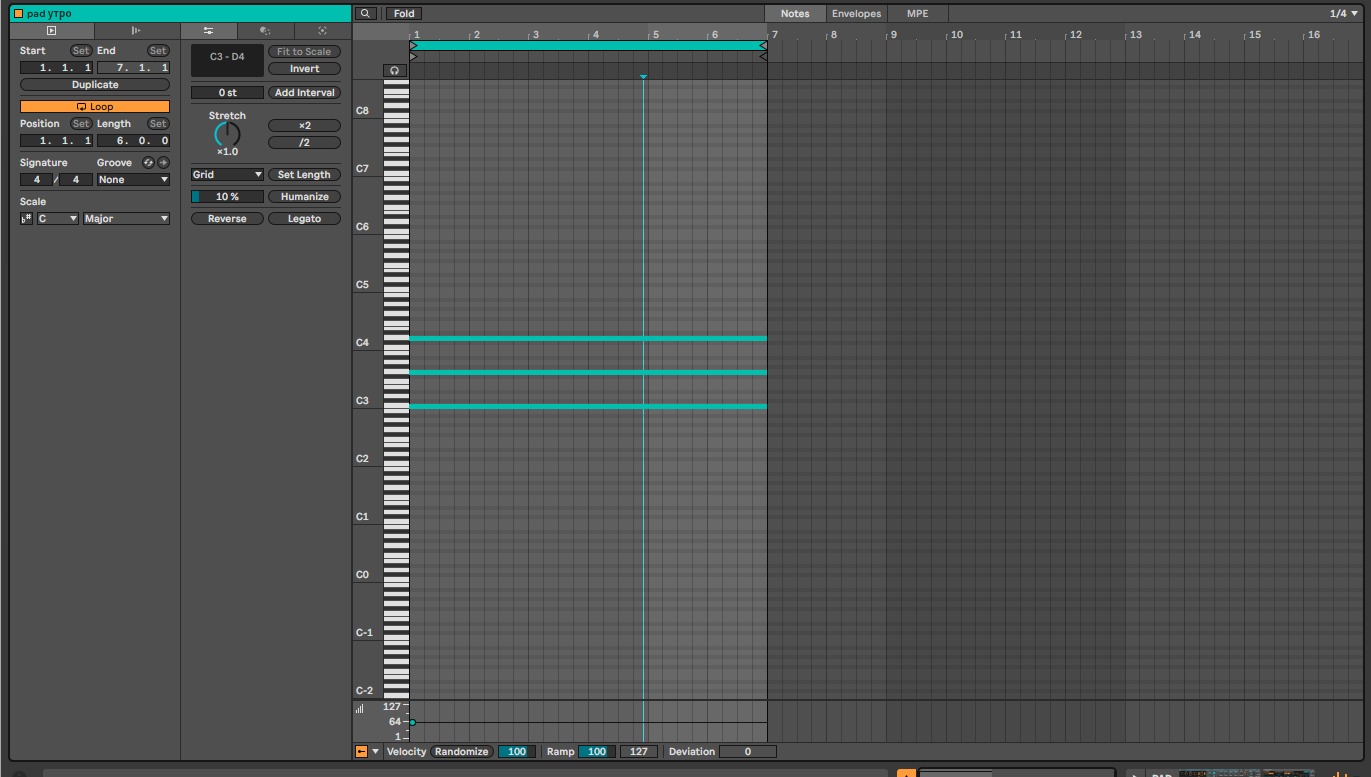The height and width of the screenshot is (777, 1371).
Task: Click the orange clip color box beside pad утро
Action: click(x=18, y=14)
